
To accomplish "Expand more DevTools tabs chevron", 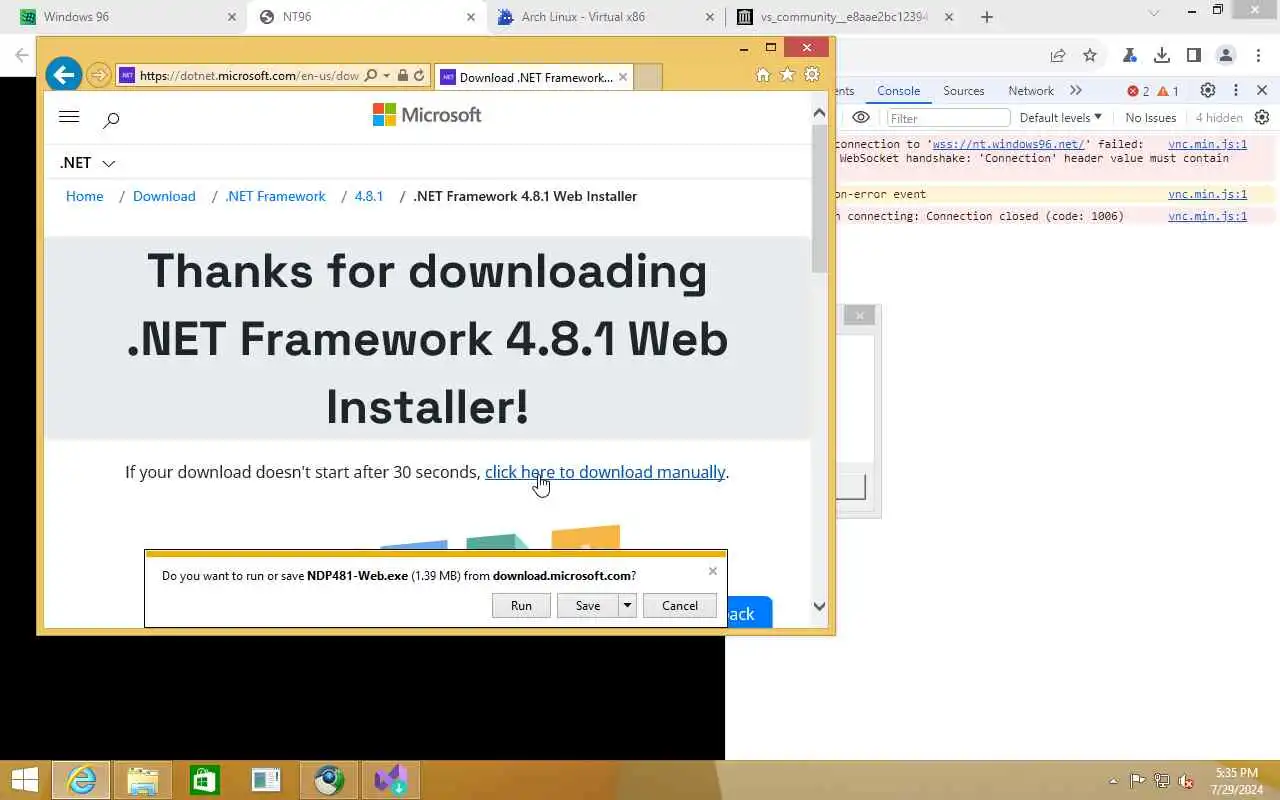I will pyautogui.click(x=1076, y=90).
